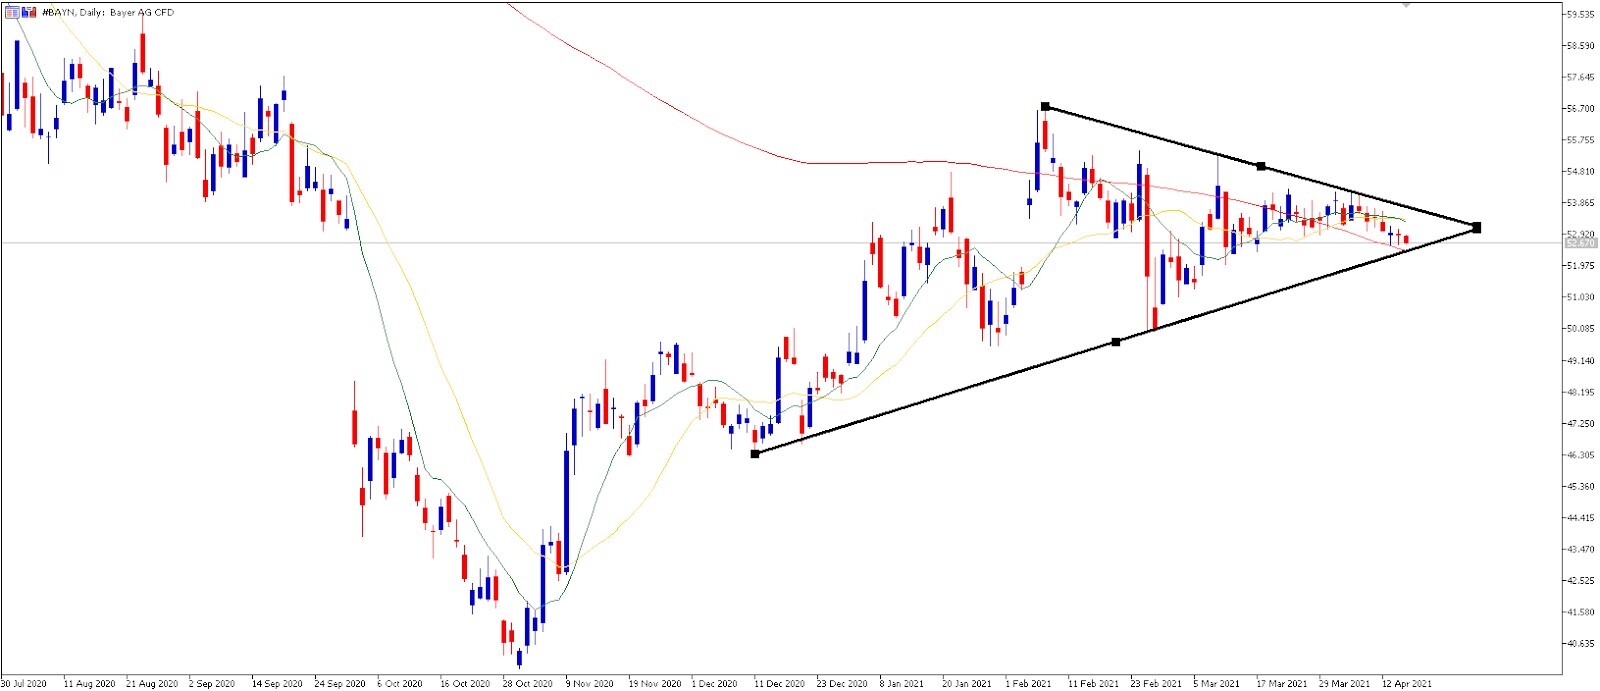This screenshot has width=1600, height=691.
Task: Click the 59.535 price scale label
Action: 1581,14
